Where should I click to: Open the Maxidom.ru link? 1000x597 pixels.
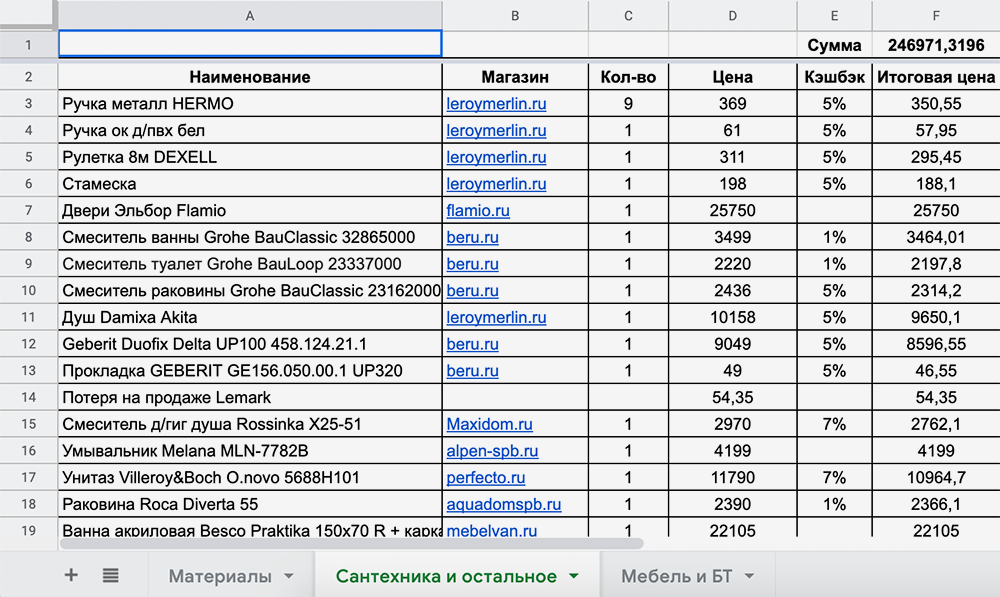(x=489, y=424)
